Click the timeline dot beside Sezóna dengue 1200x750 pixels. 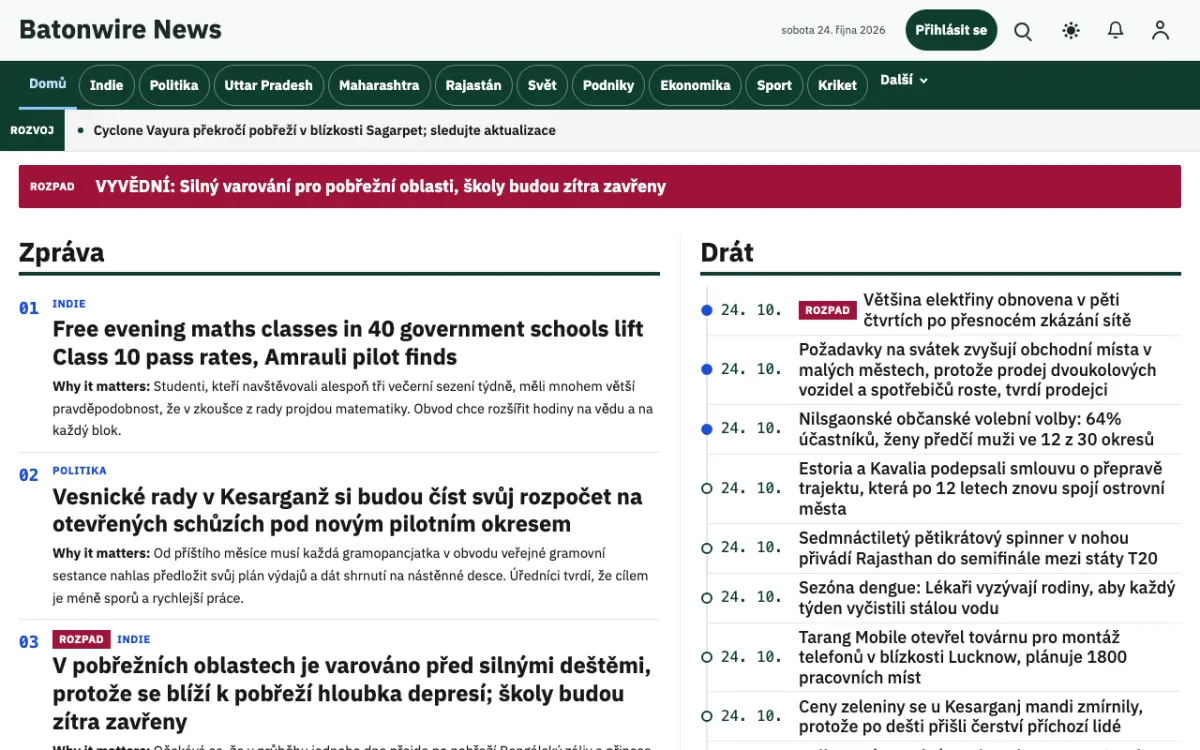pos(707,598)
